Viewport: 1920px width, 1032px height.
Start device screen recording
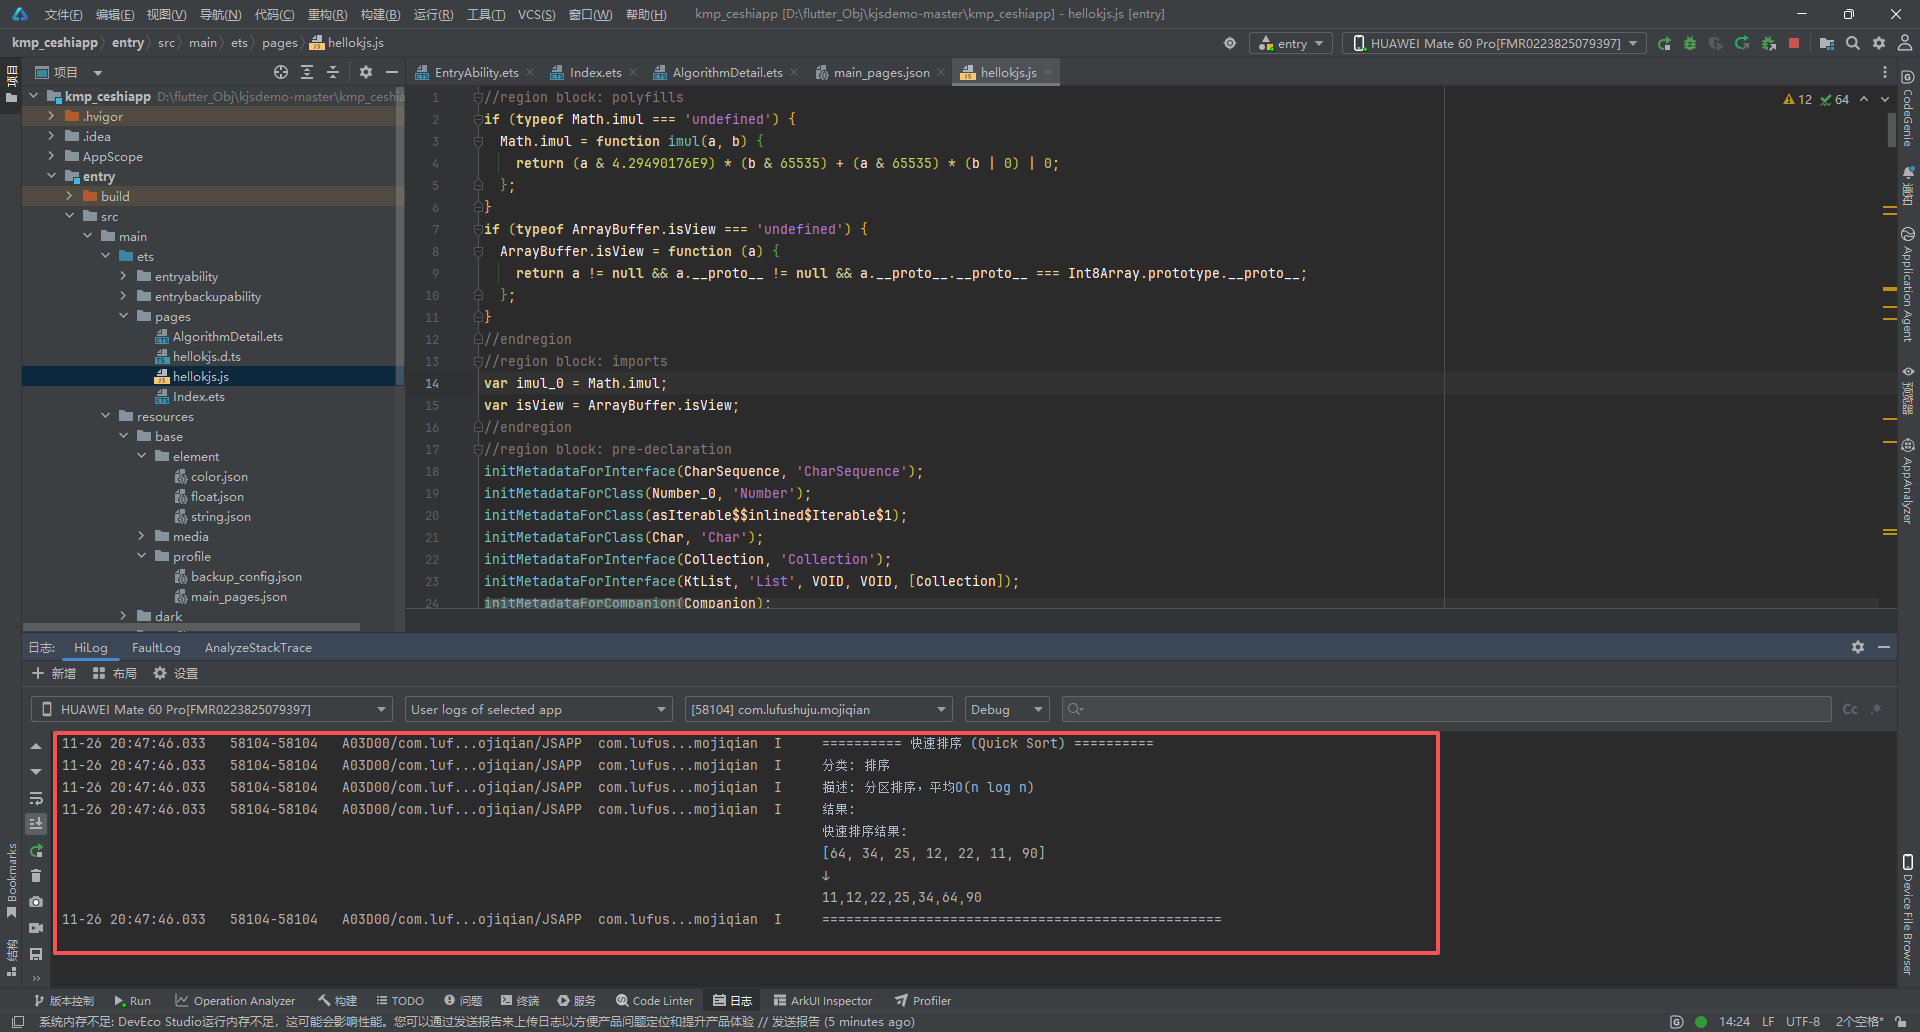36,928
